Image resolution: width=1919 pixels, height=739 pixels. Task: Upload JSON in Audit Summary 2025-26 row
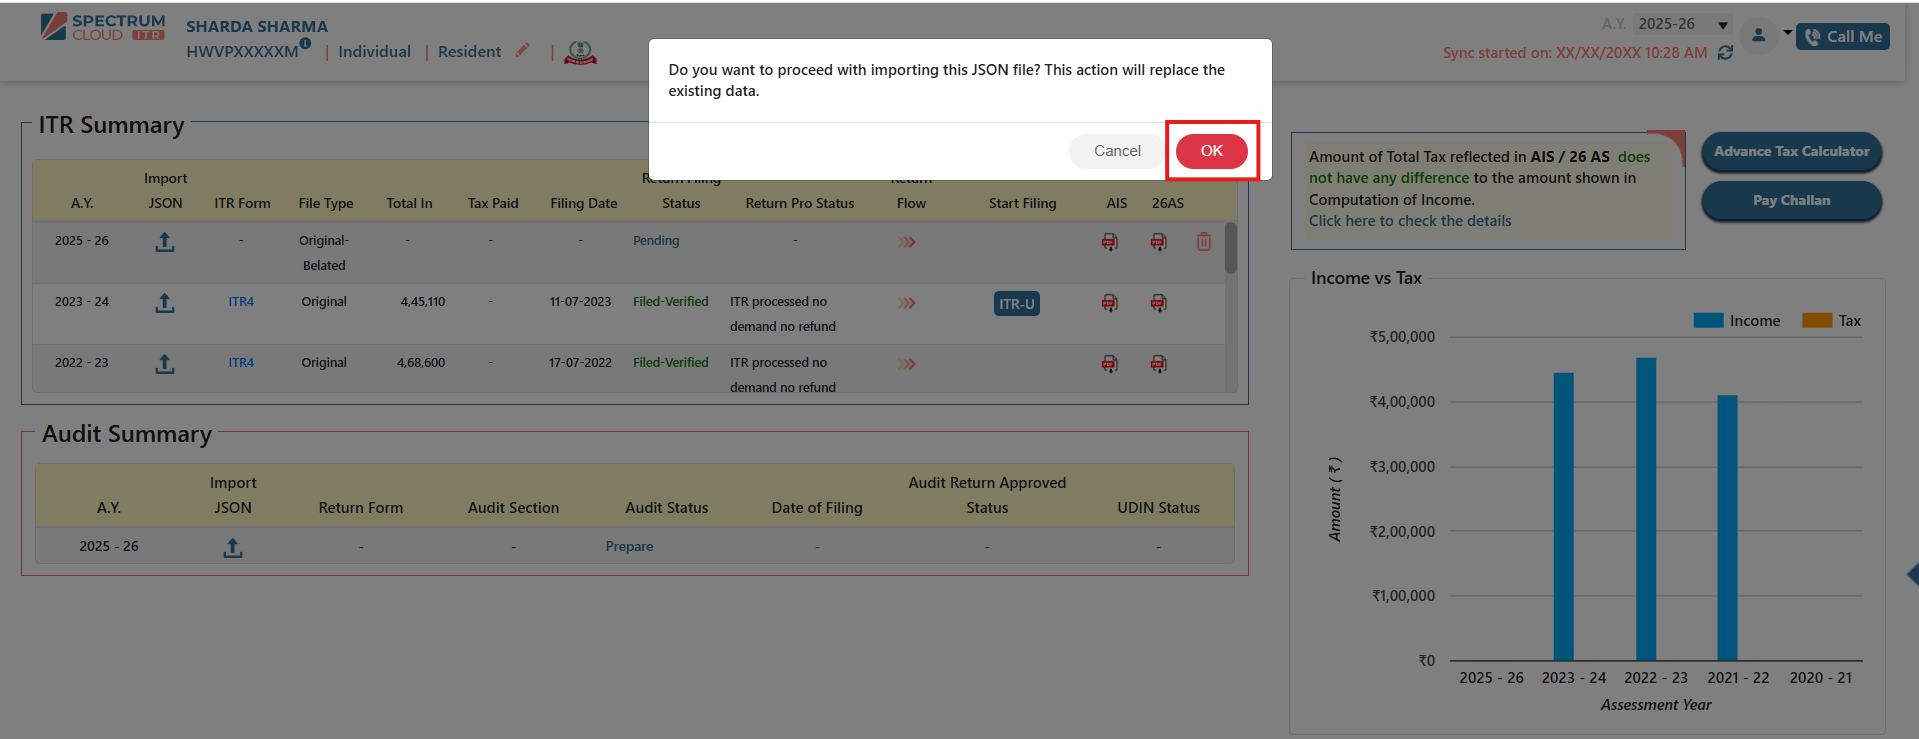coord(233,548)
